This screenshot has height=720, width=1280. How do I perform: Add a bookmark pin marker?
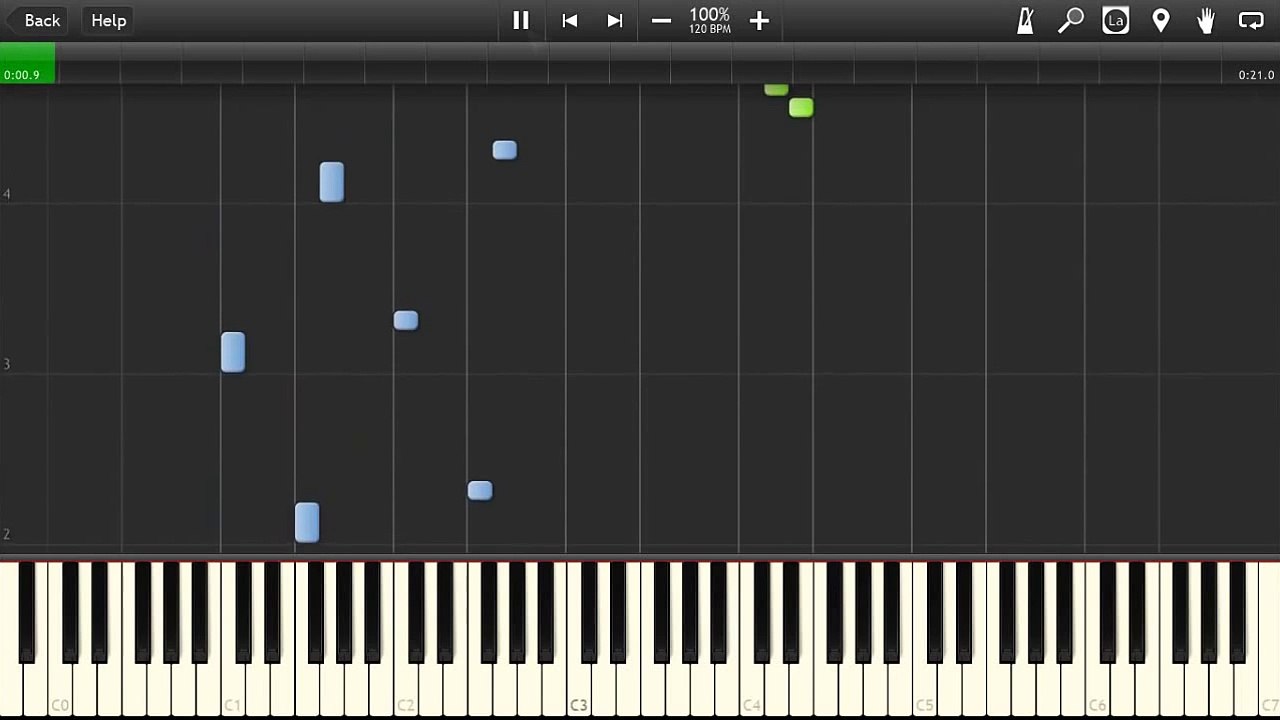(1161, 20)
